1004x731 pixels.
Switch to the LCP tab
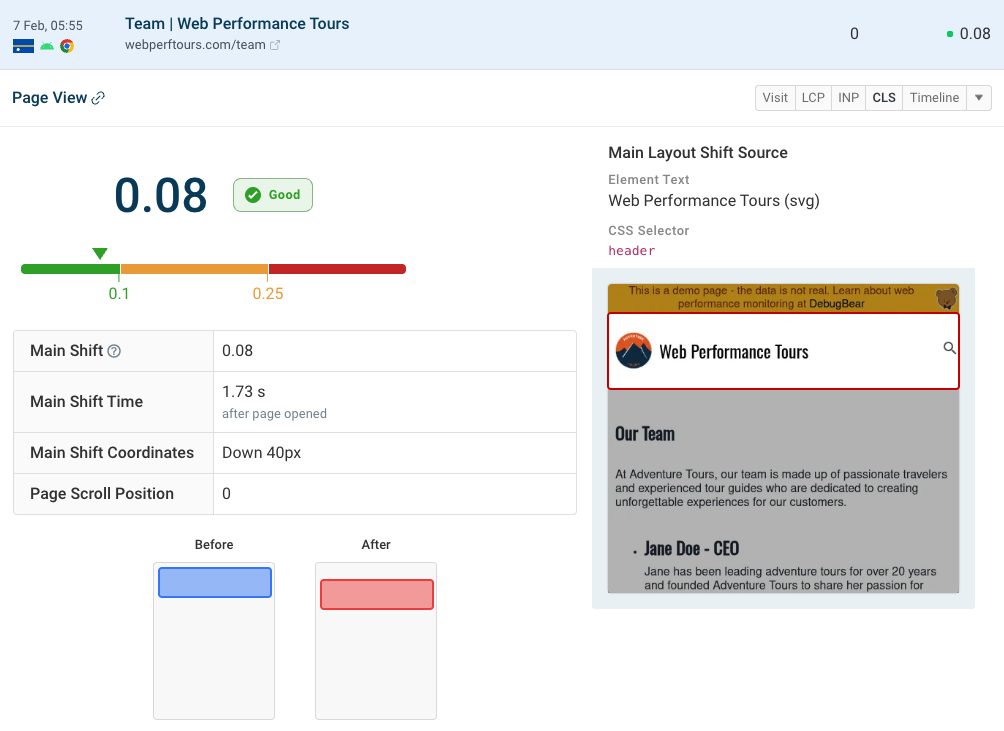pos(813,98)
